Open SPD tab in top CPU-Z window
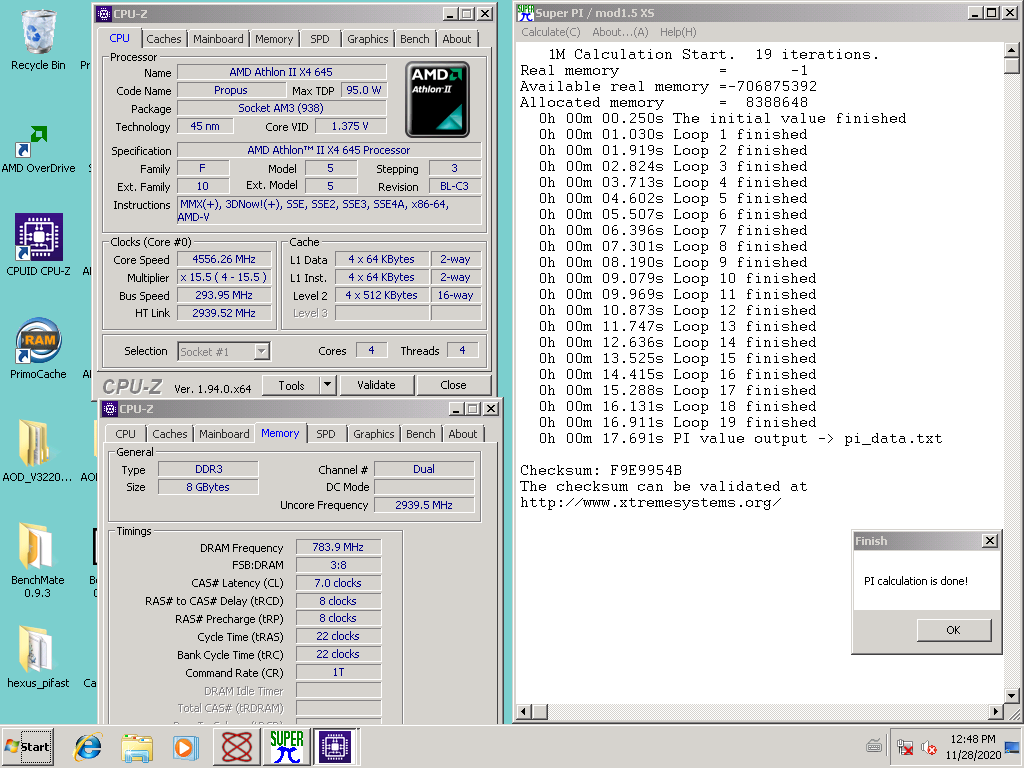This screenshot has height=768, width=1024. (x=319, y=39)
